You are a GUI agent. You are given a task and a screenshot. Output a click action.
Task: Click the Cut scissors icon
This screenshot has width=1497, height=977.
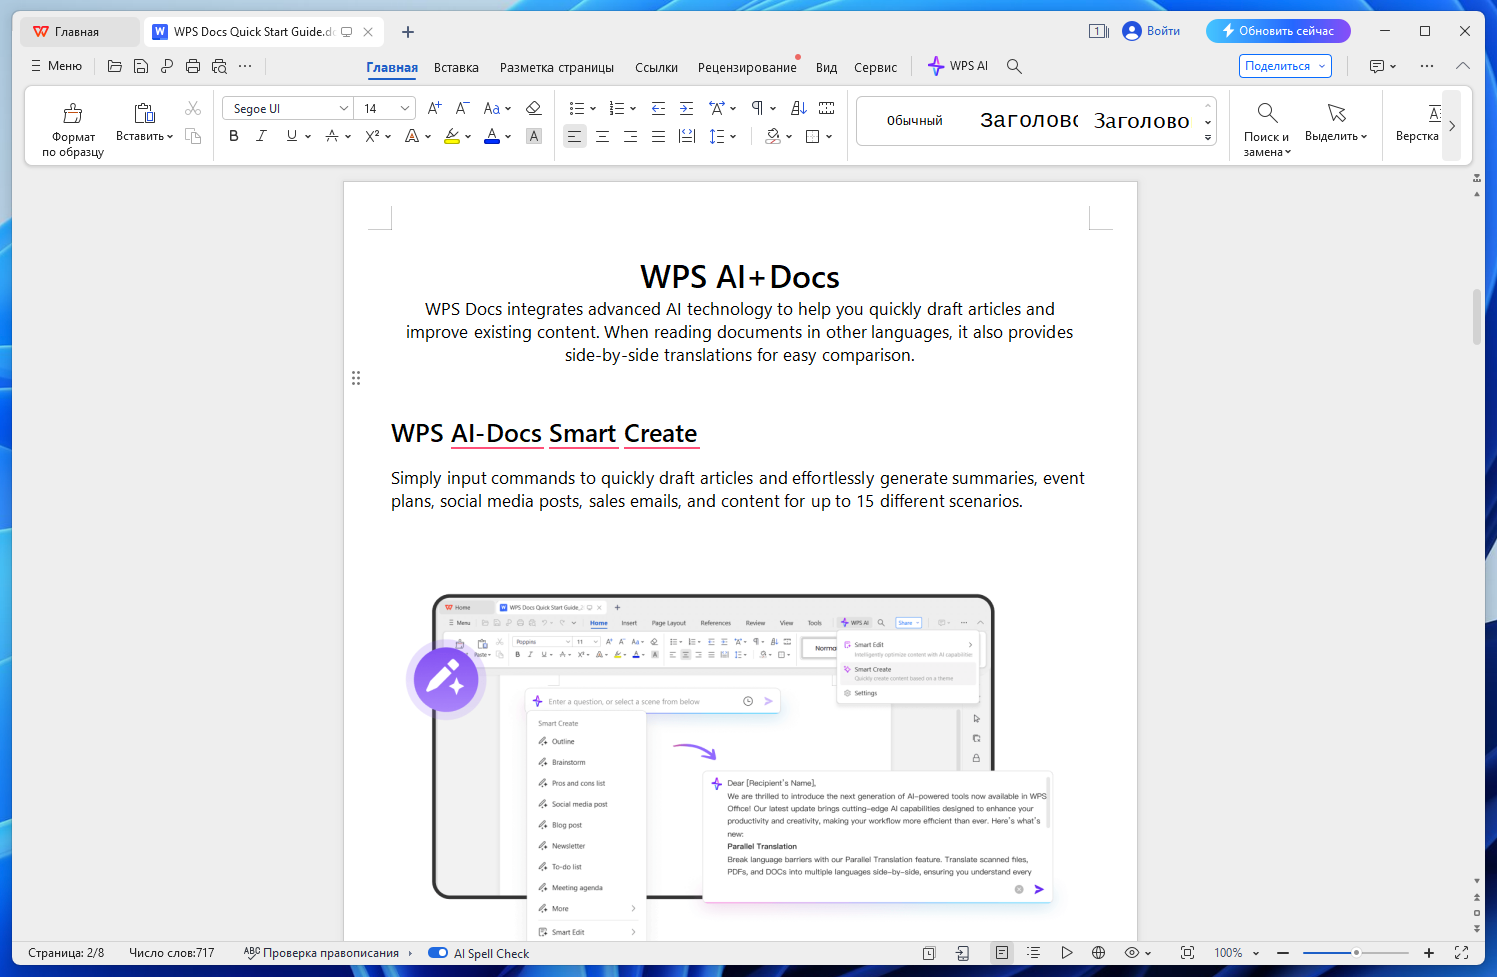[x=193, y=108]
